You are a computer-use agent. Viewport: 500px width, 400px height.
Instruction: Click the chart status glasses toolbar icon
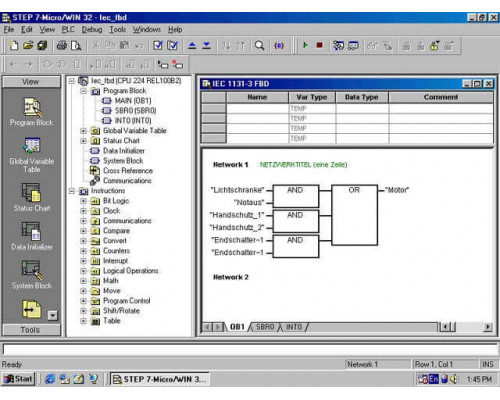pyautogui.click(x=353, y=45)
